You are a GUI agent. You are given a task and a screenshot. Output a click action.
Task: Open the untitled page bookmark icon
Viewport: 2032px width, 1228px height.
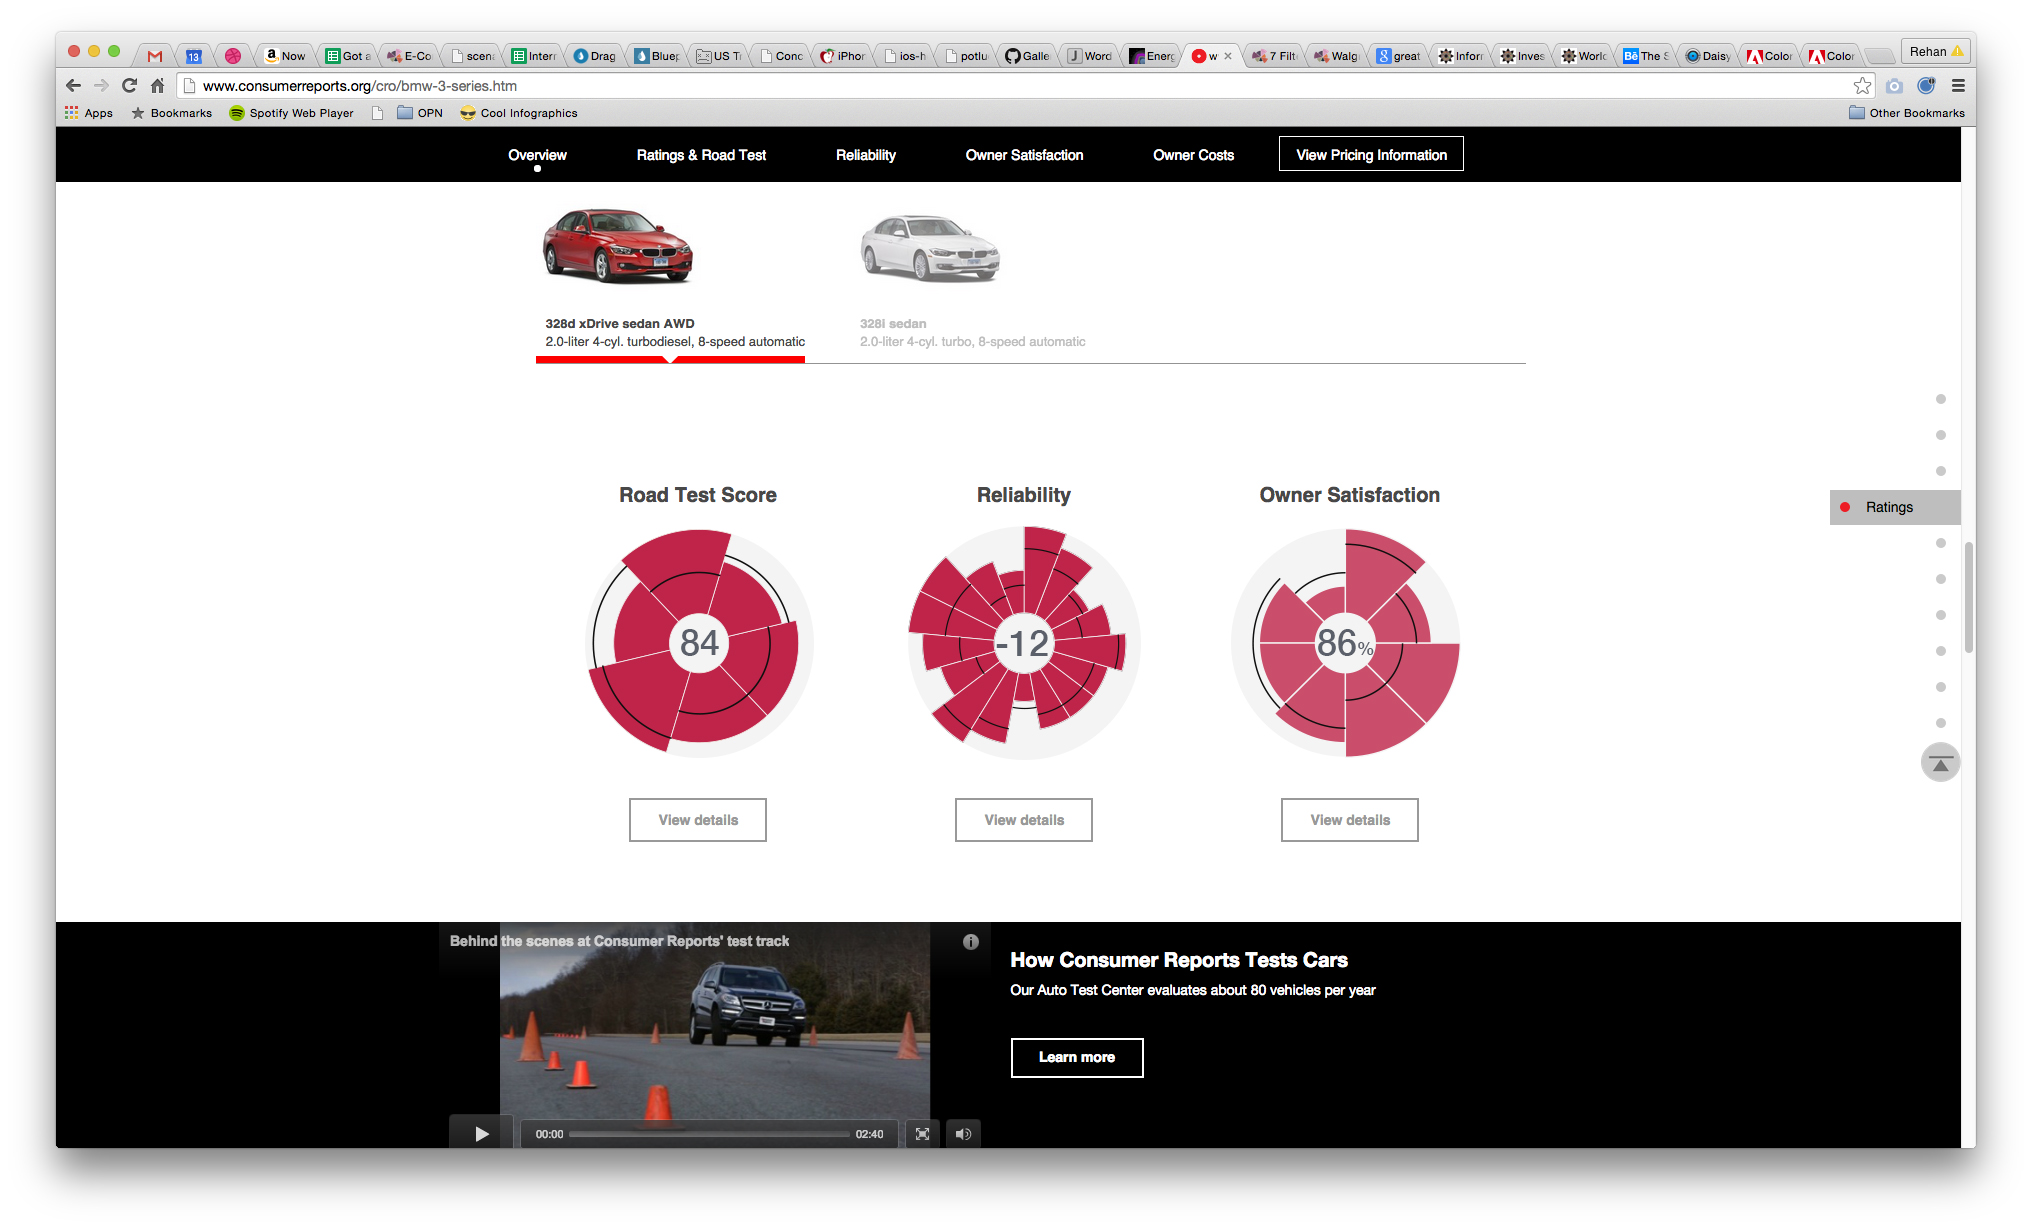377,113
